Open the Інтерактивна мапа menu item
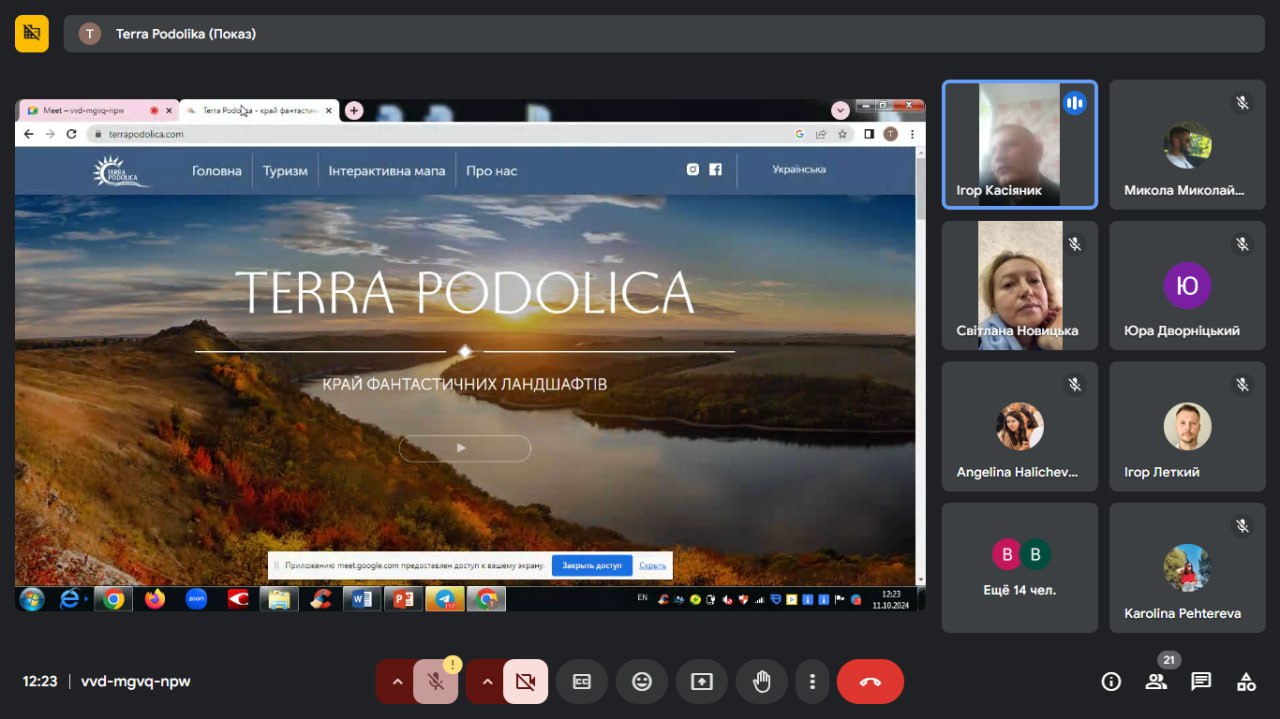The height and width of the screenshot is (719, 1280). (x=387, y=171)
